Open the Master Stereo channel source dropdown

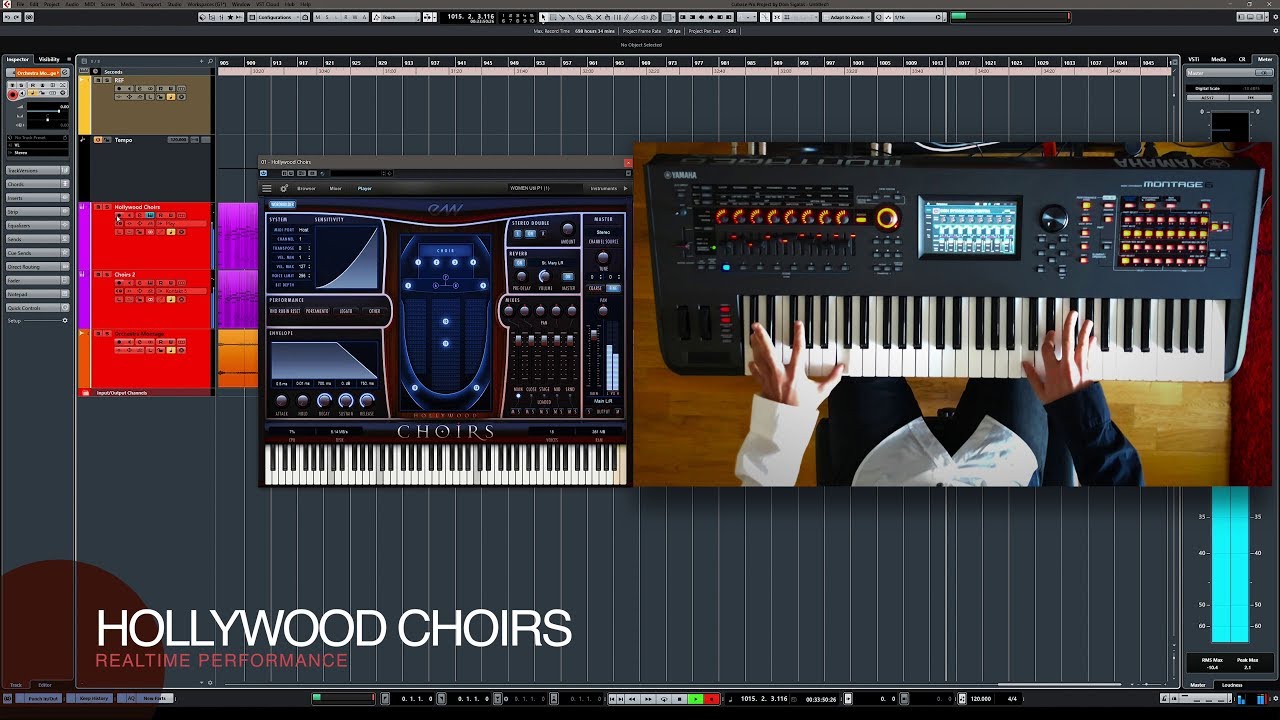(603, 232)
